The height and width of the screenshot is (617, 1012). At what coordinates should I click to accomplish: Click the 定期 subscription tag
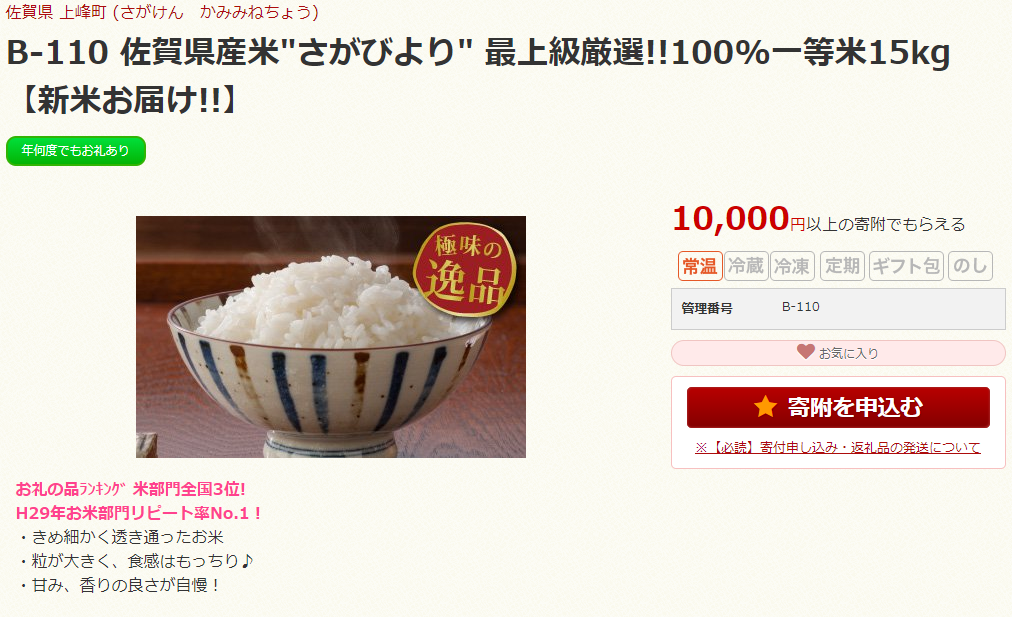click(842, 266)
